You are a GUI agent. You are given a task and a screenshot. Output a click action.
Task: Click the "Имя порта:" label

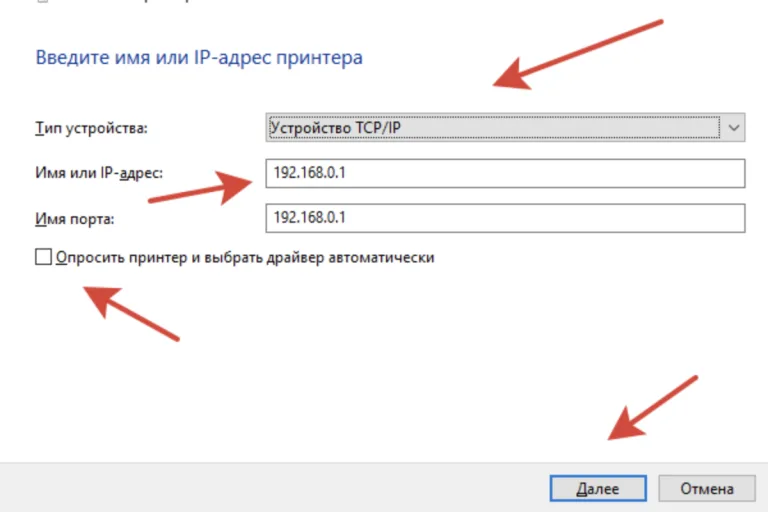coord(74,219)
